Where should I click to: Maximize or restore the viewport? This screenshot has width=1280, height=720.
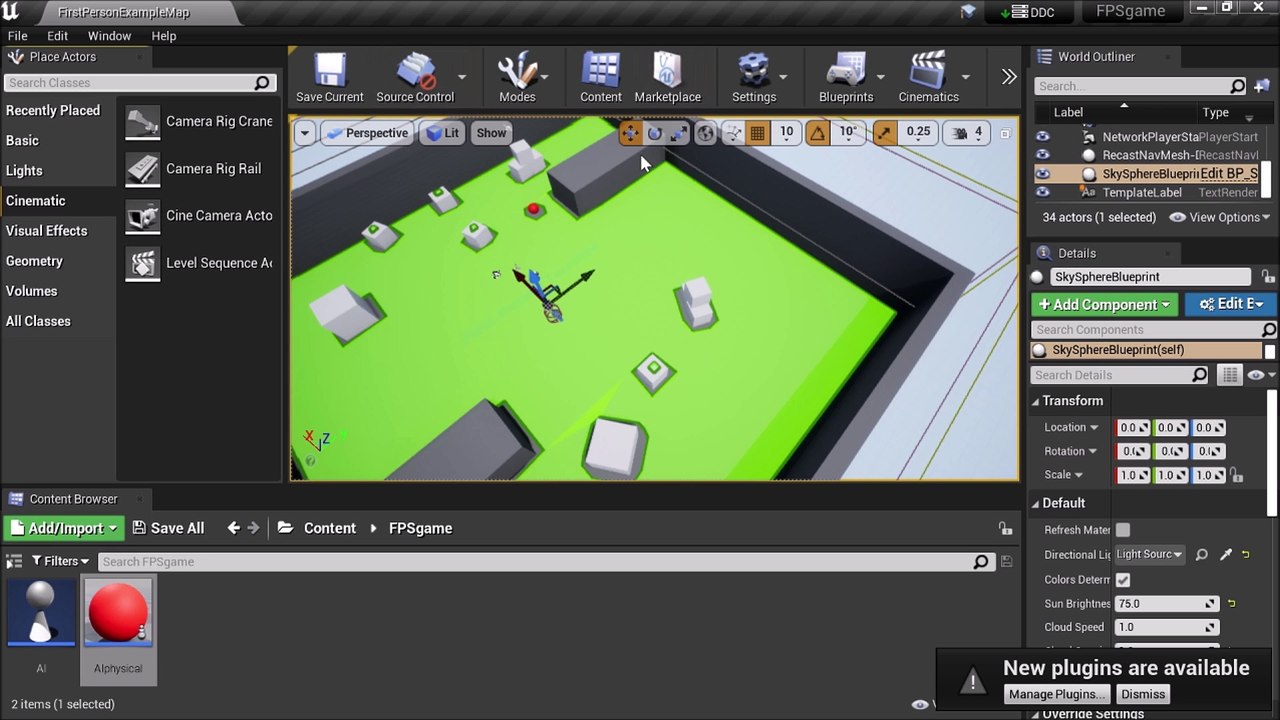pyautogui.click(x=1006, y=133)
